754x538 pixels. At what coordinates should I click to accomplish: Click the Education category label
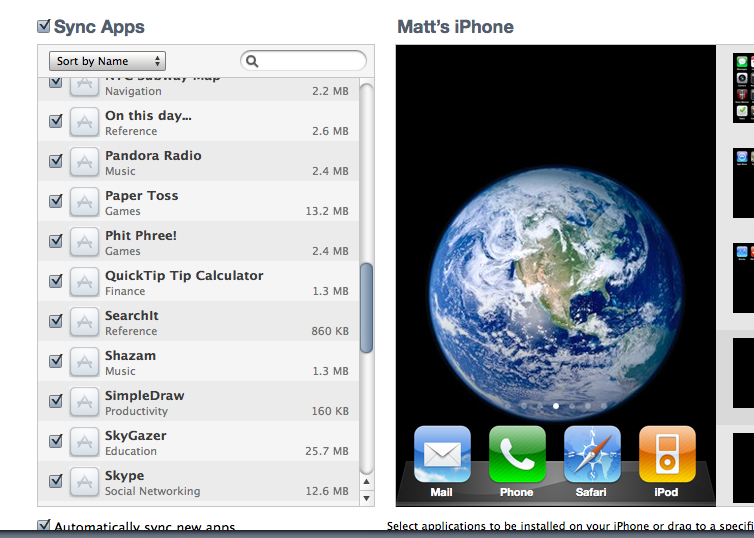tap(131, 451)
